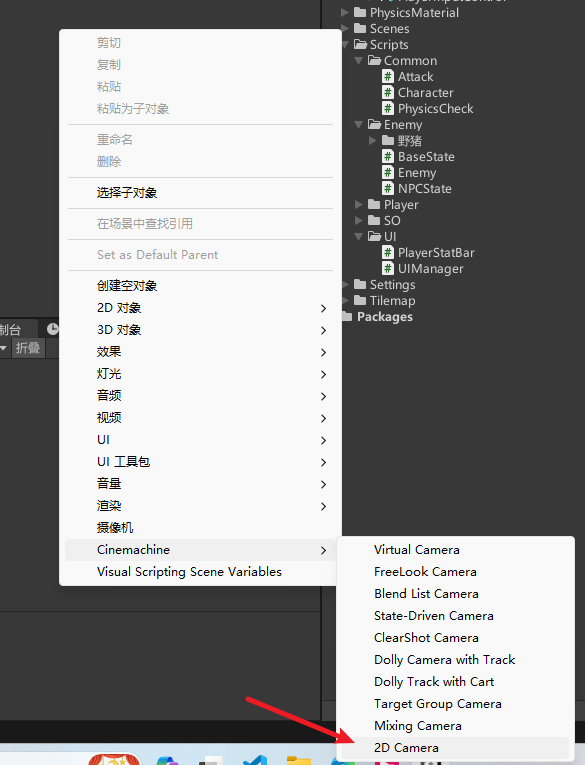Create a Virtual Camera
The image size is (585, 765).
[456, 550]
